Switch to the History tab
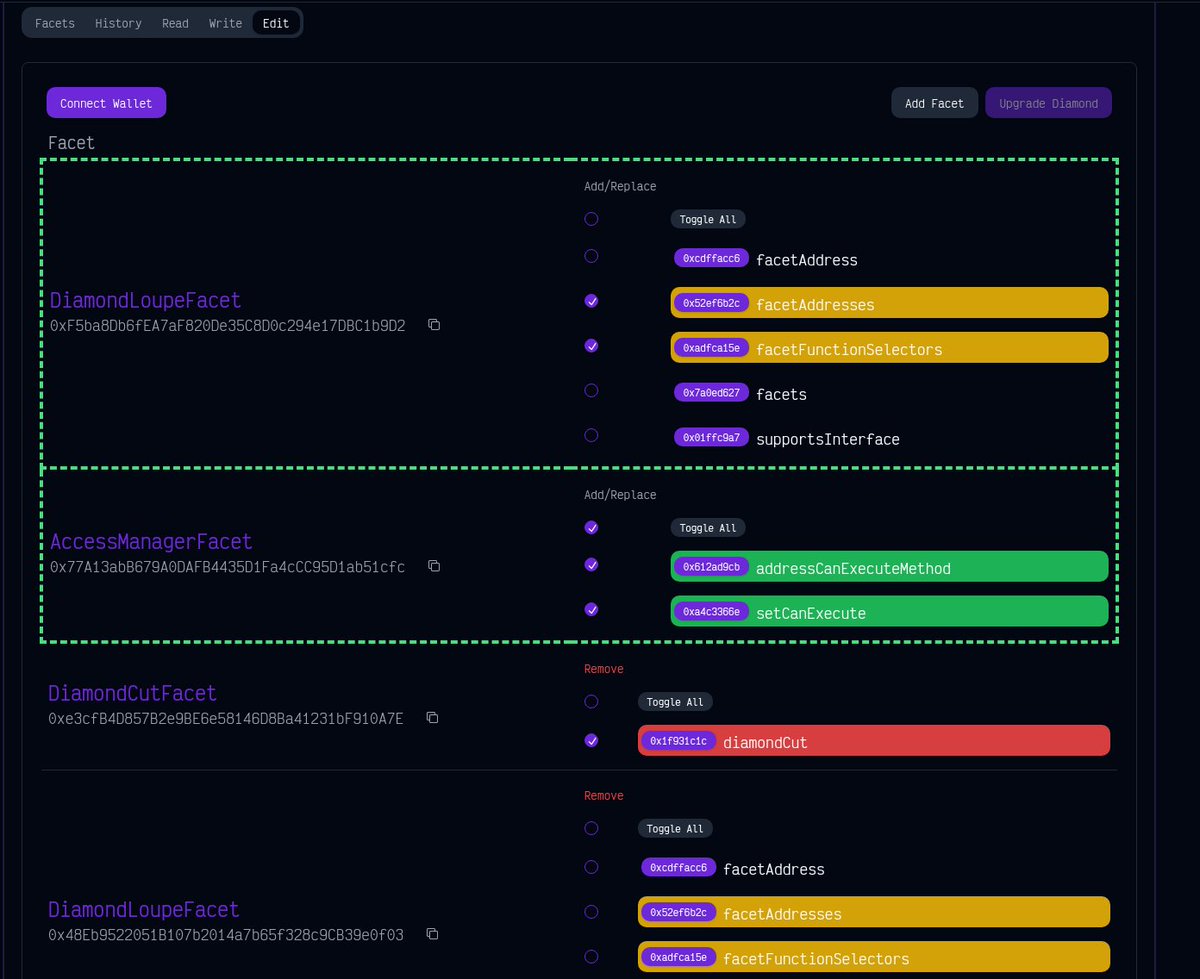Screen dimensions: 1200x979 [x=117, y=22]
